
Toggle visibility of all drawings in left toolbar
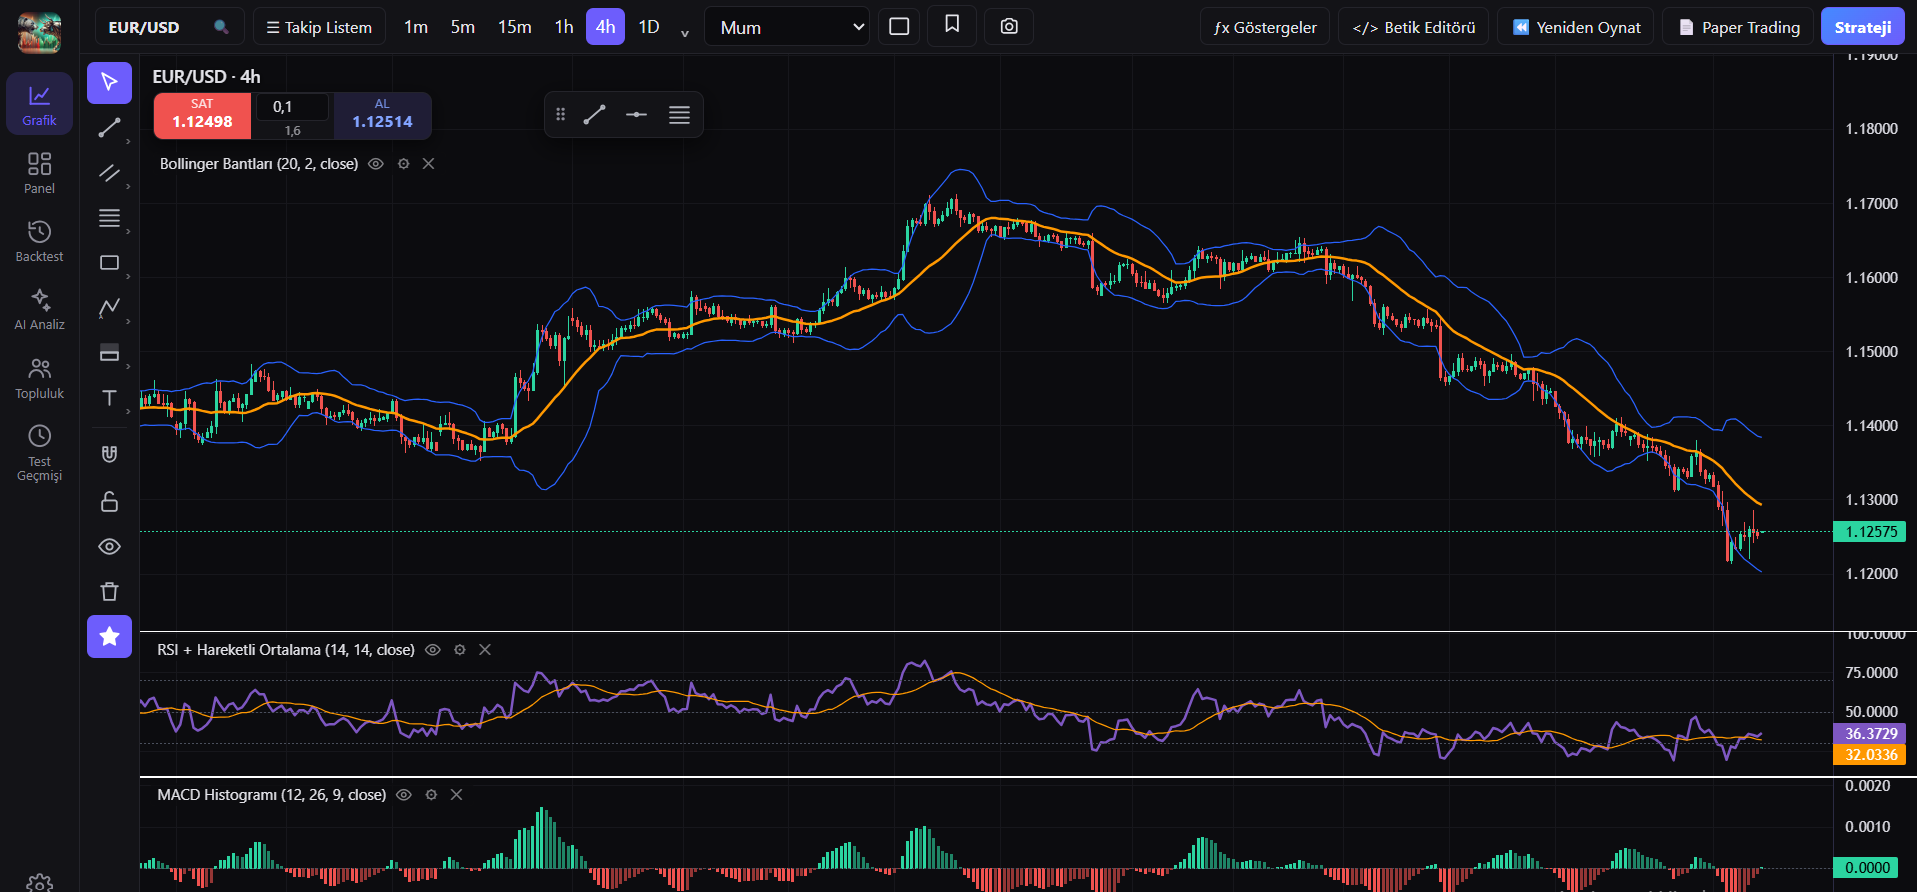[x=109, y=546]
